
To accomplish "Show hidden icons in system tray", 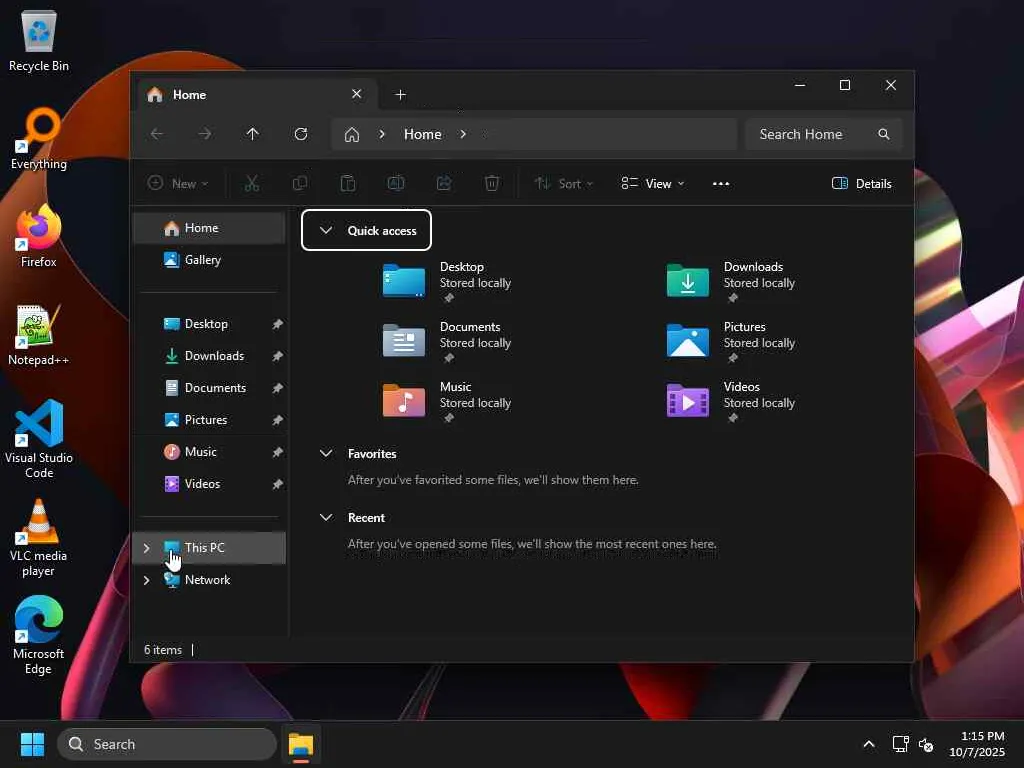I will [869, 744].
